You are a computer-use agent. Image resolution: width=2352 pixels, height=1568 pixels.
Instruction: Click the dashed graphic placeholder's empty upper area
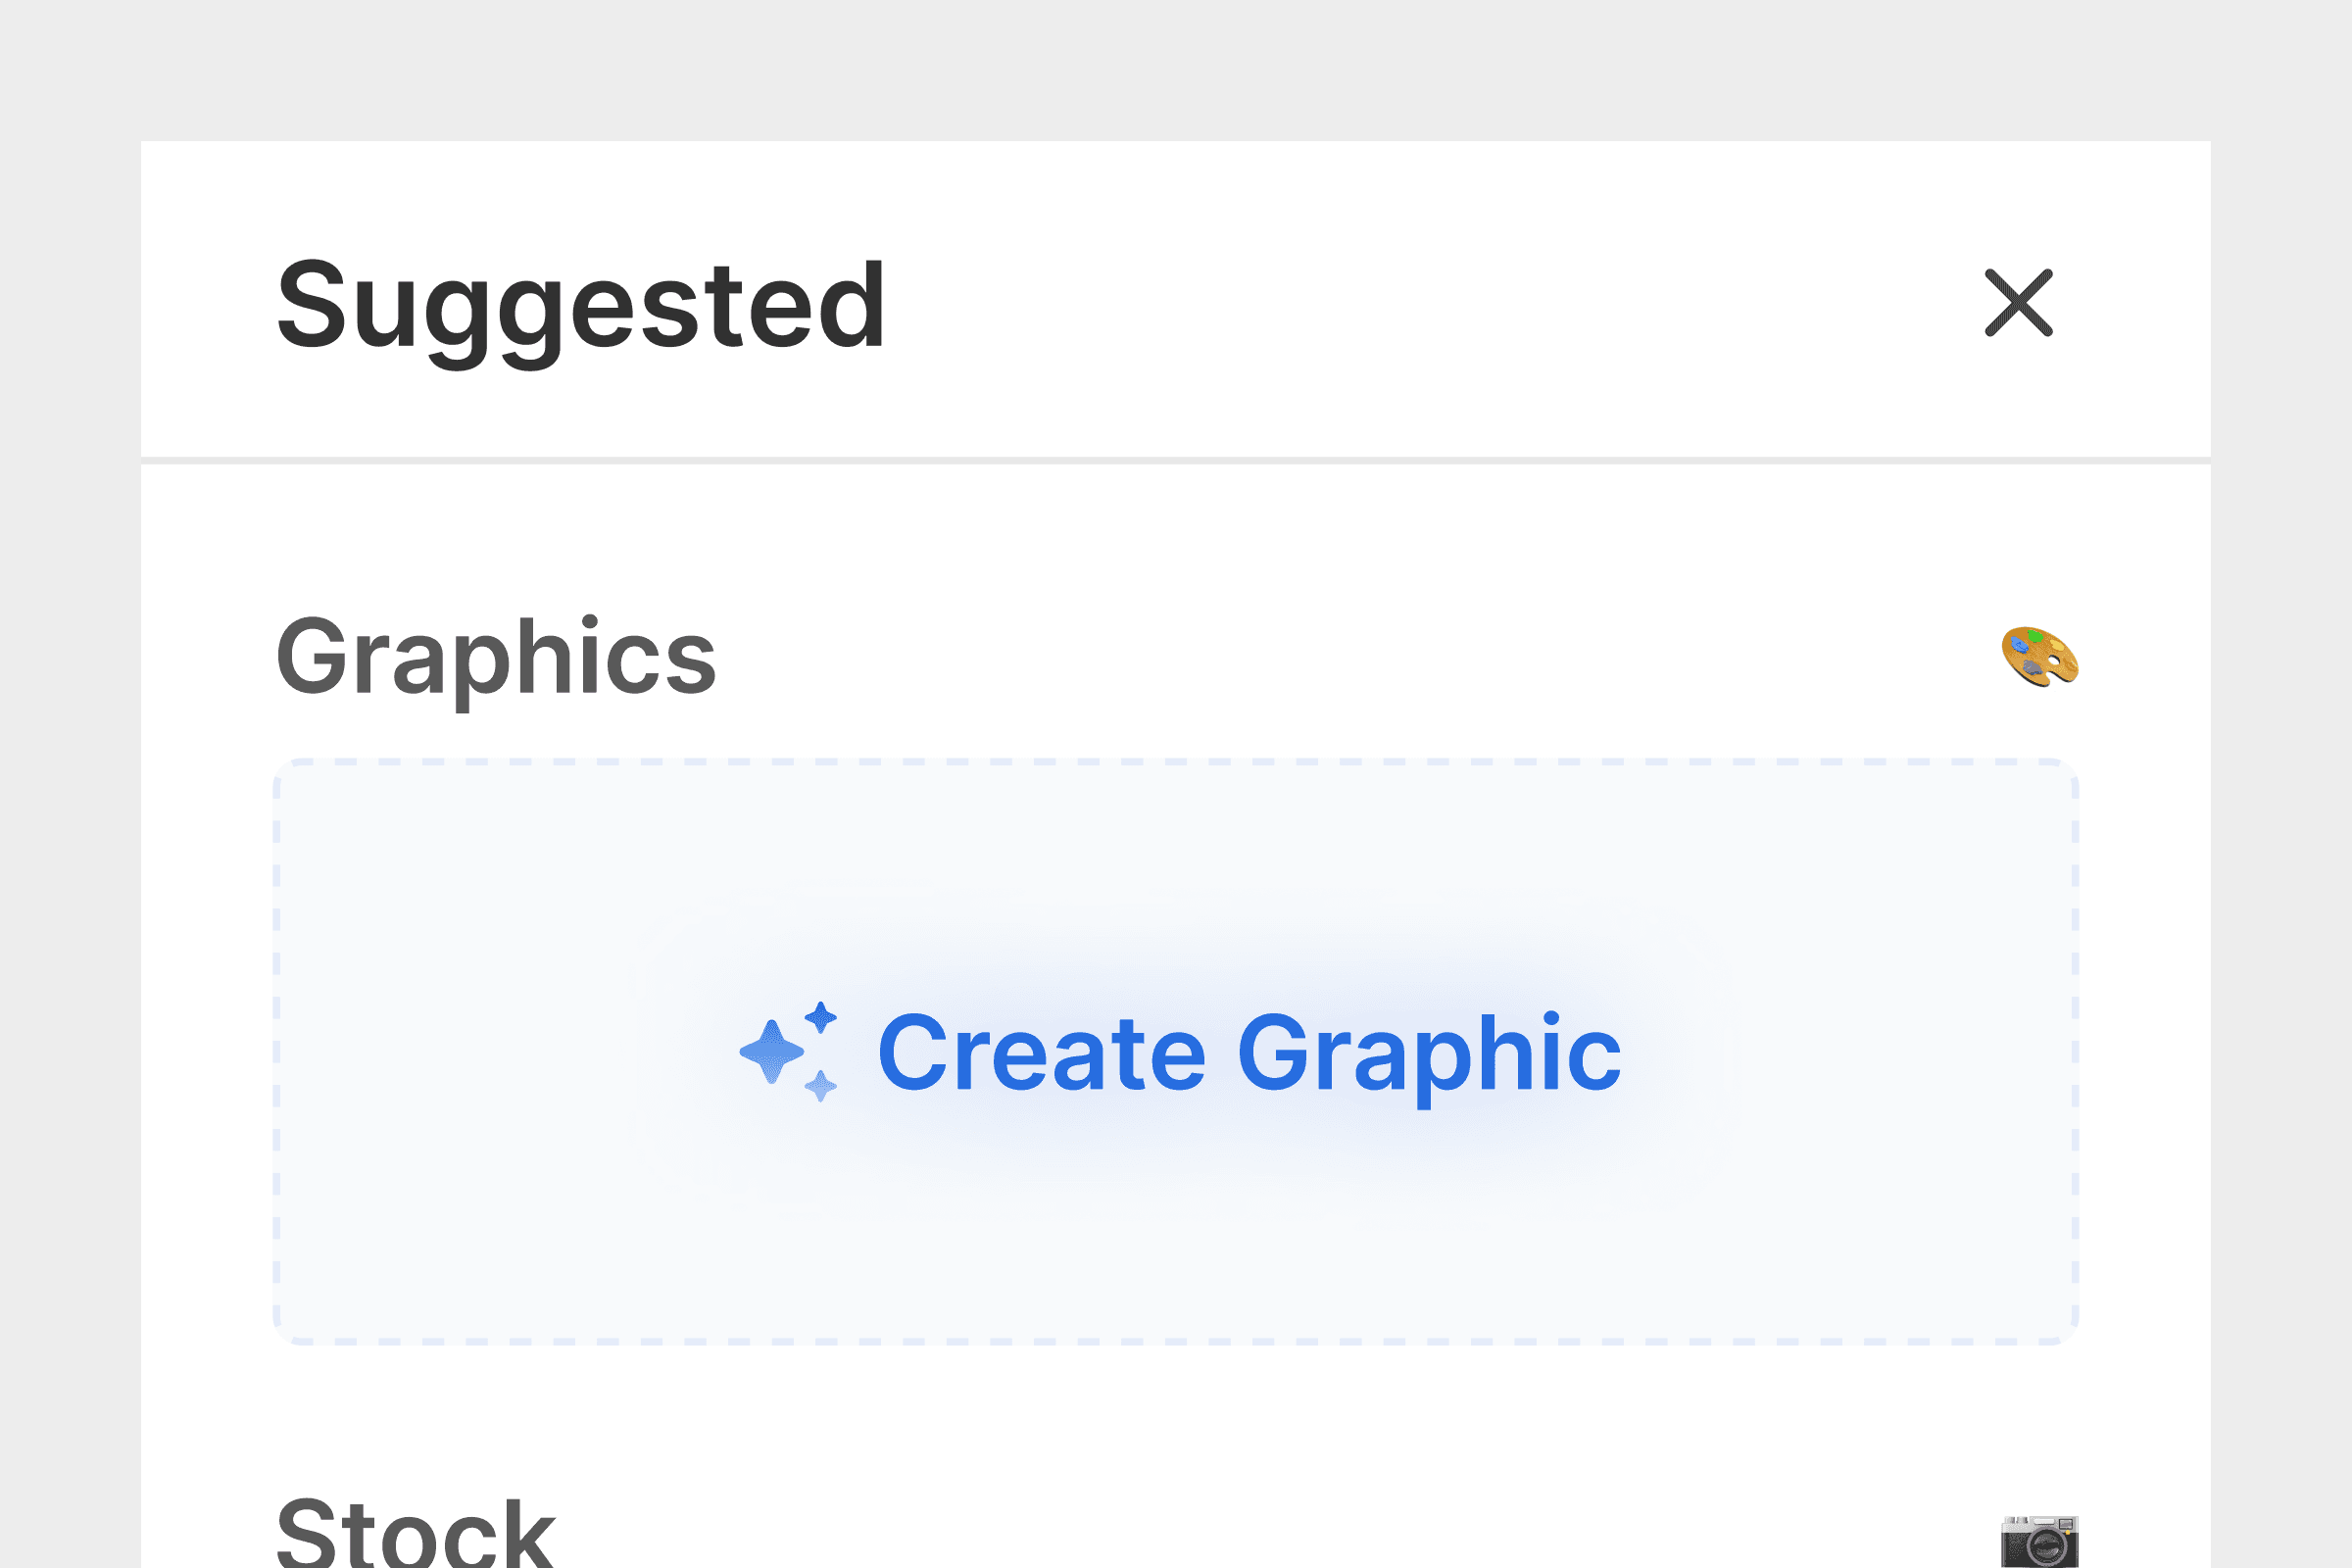click(1176, 850)
